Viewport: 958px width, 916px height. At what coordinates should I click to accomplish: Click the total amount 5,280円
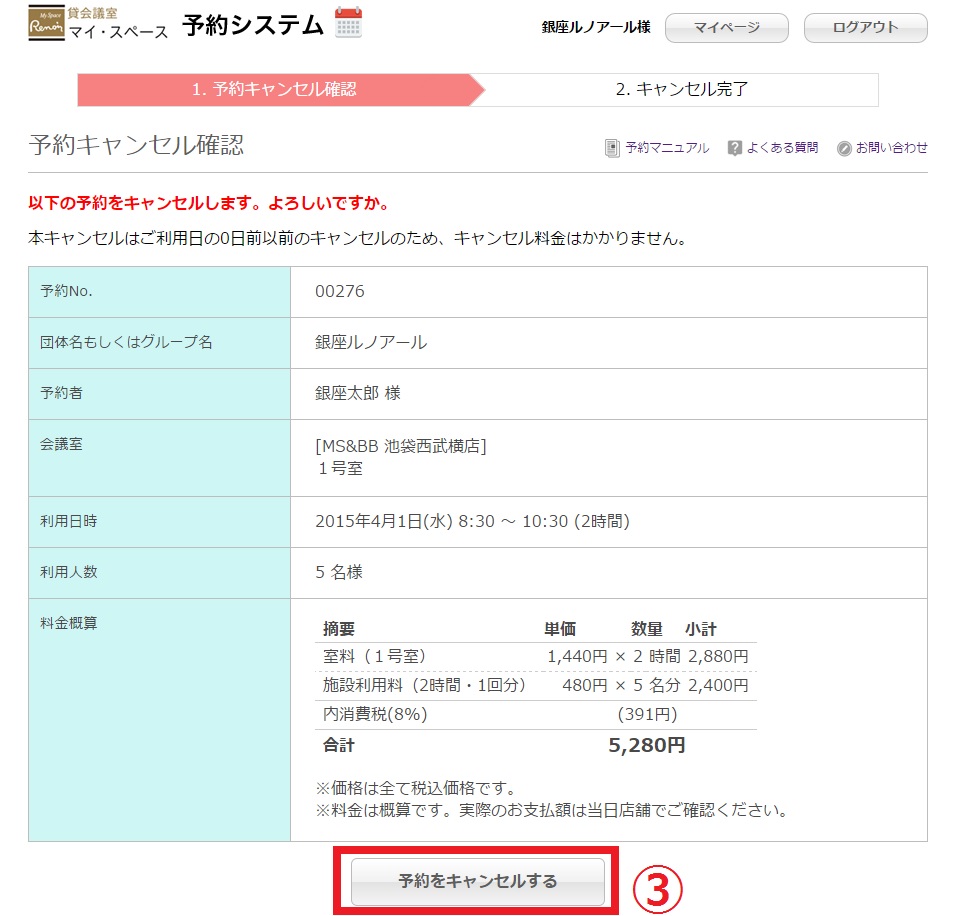coord(646,745)
